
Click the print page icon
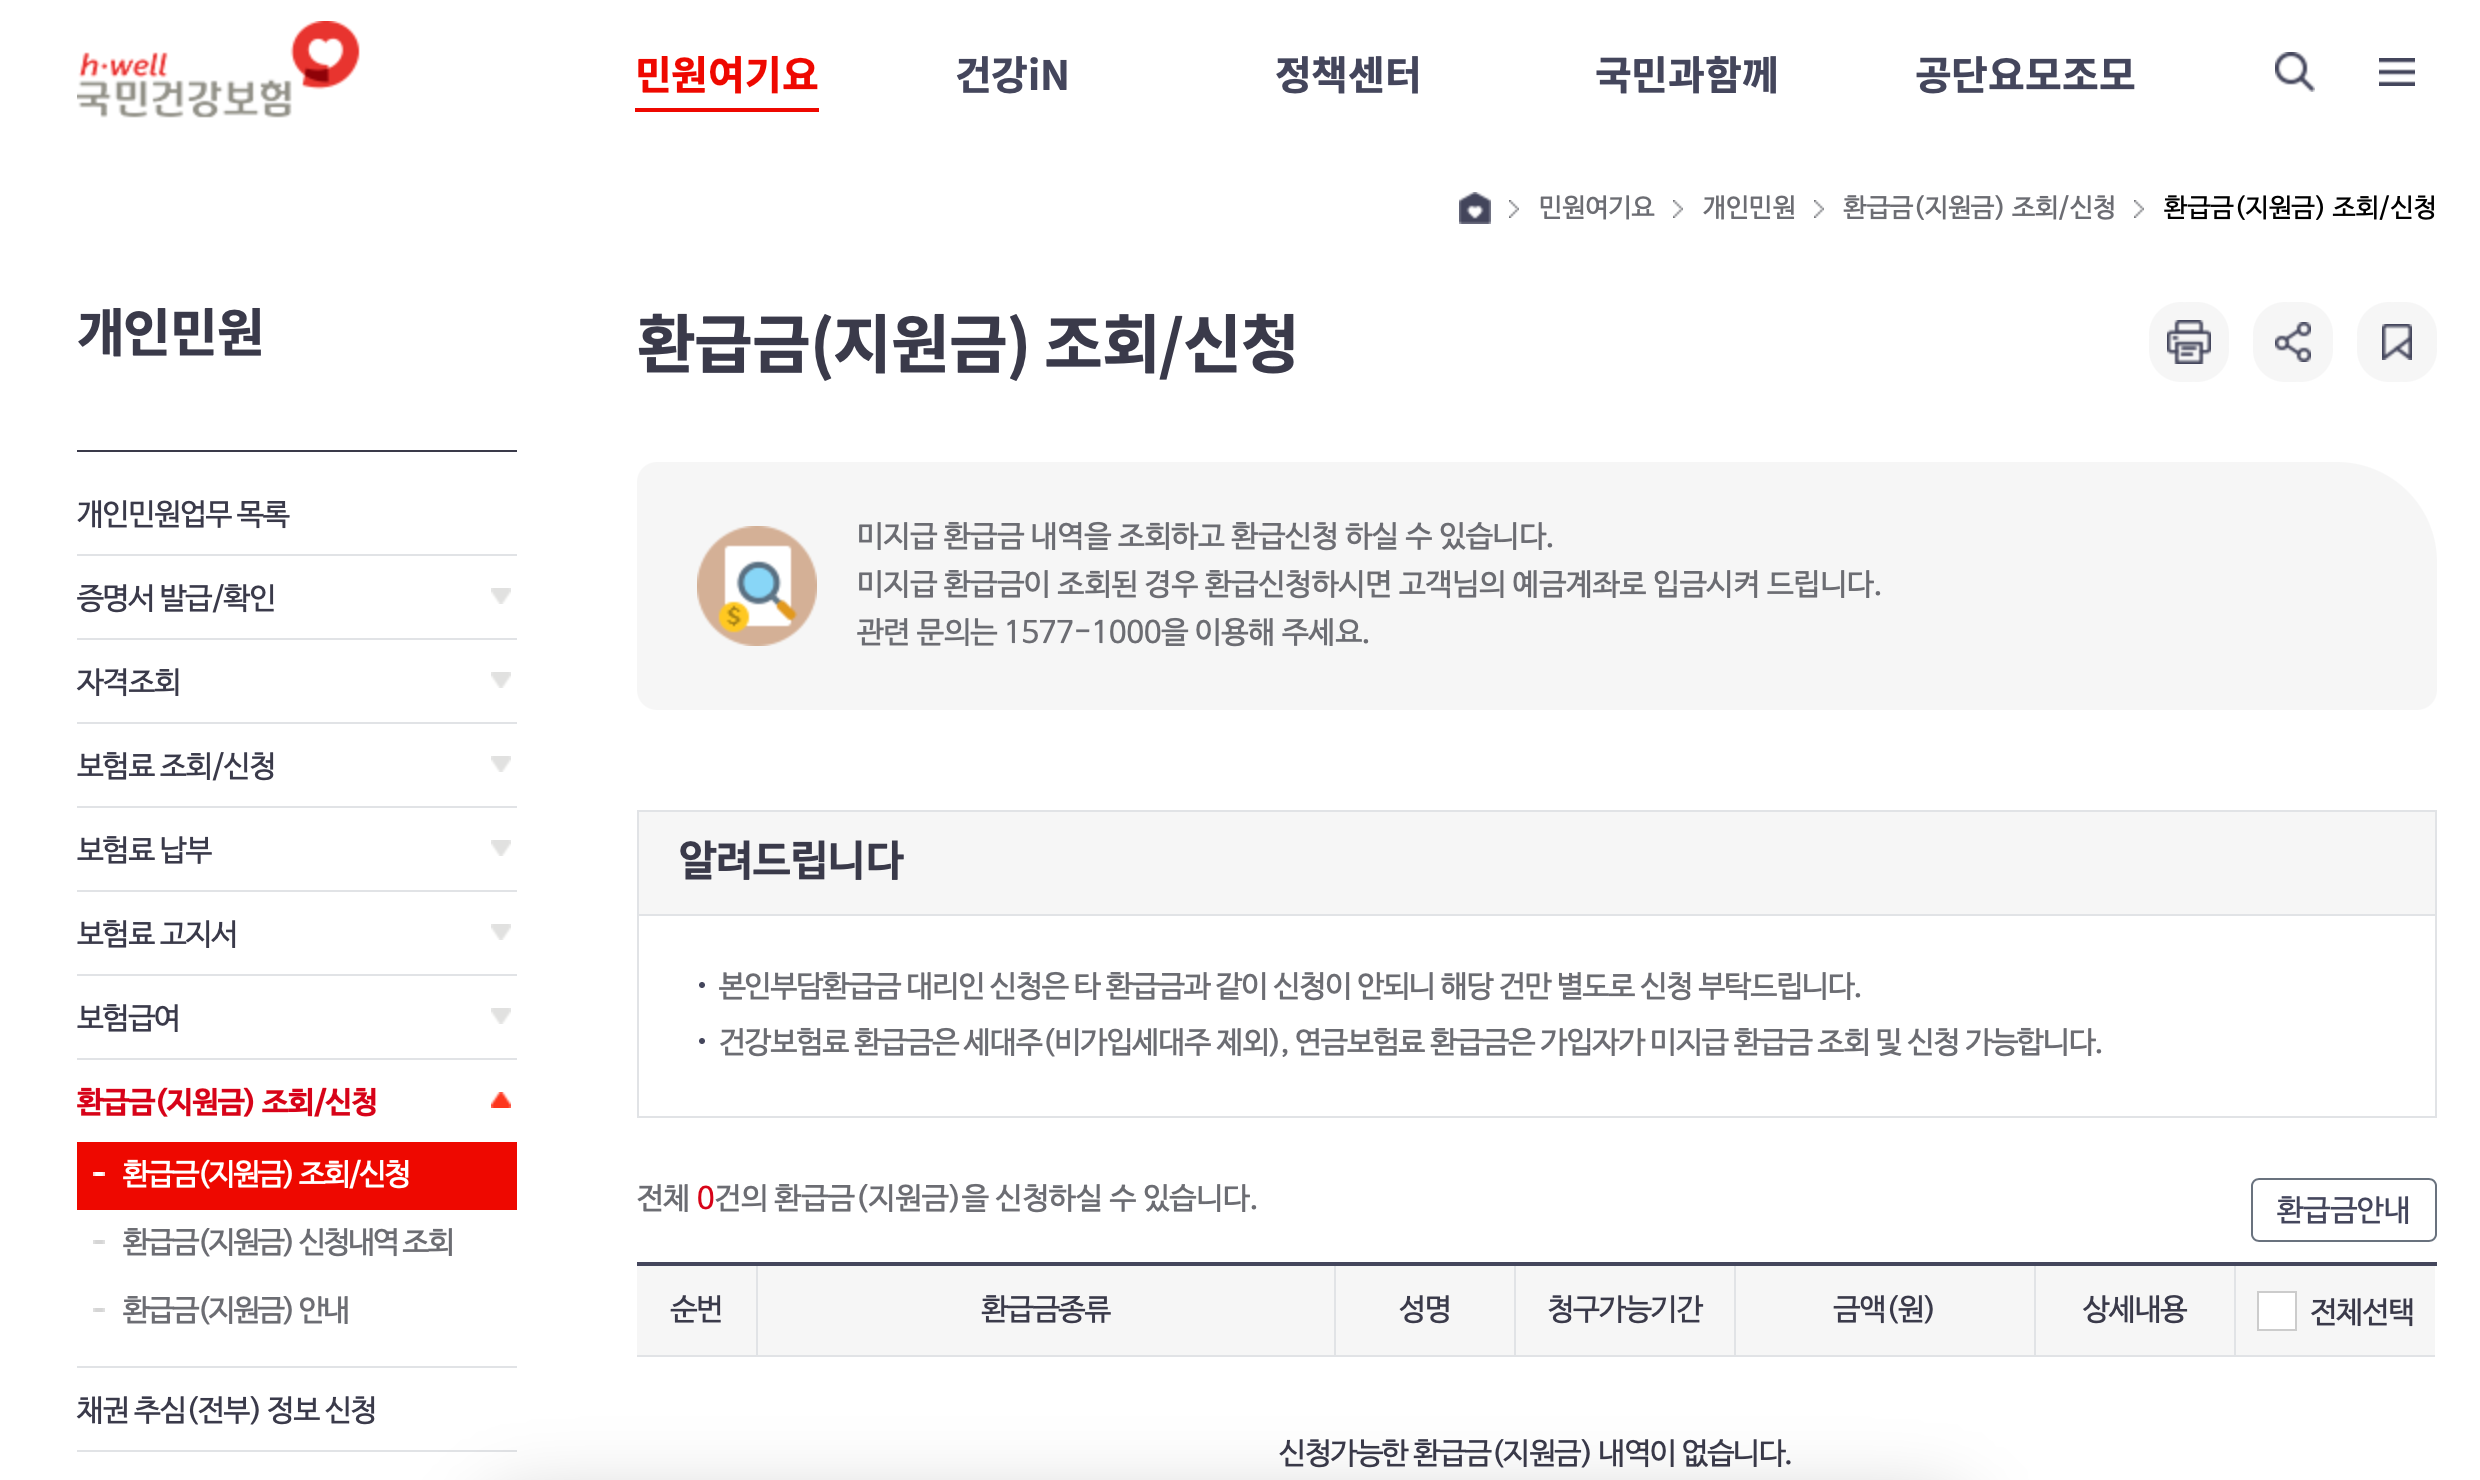click(x=2188, y=342)
